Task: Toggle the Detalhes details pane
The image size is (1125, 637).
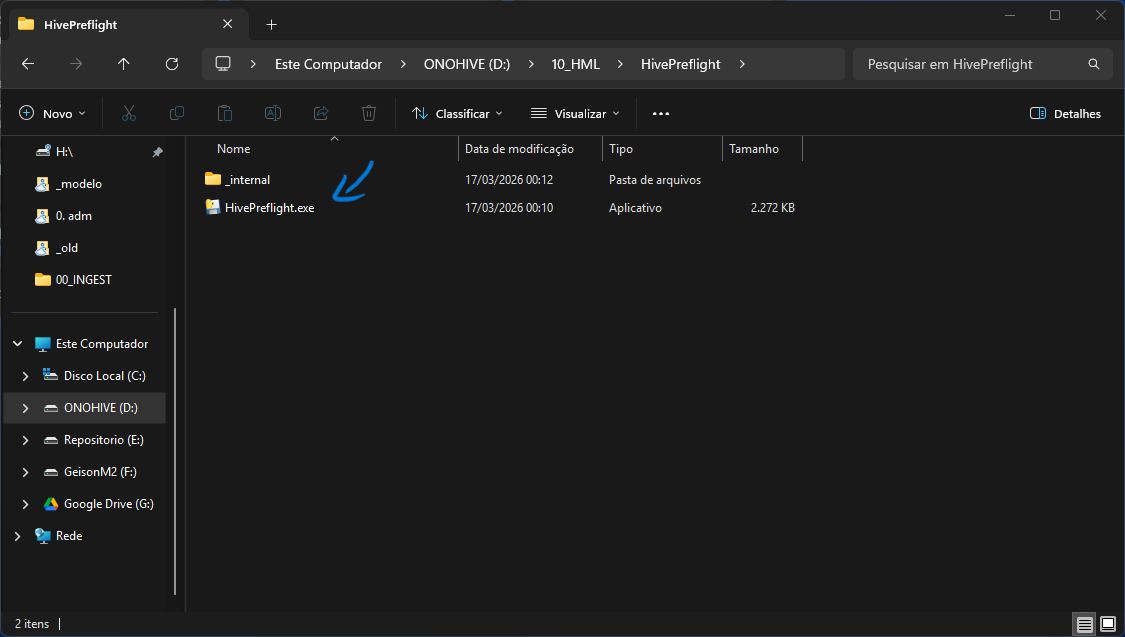Action: coord(1065,113)
